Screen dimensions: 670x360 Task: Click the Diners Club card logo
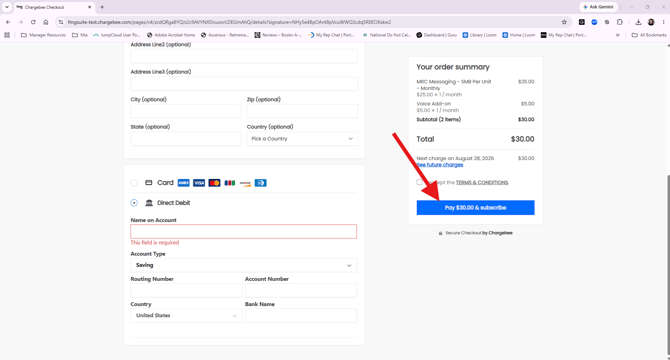261,183
